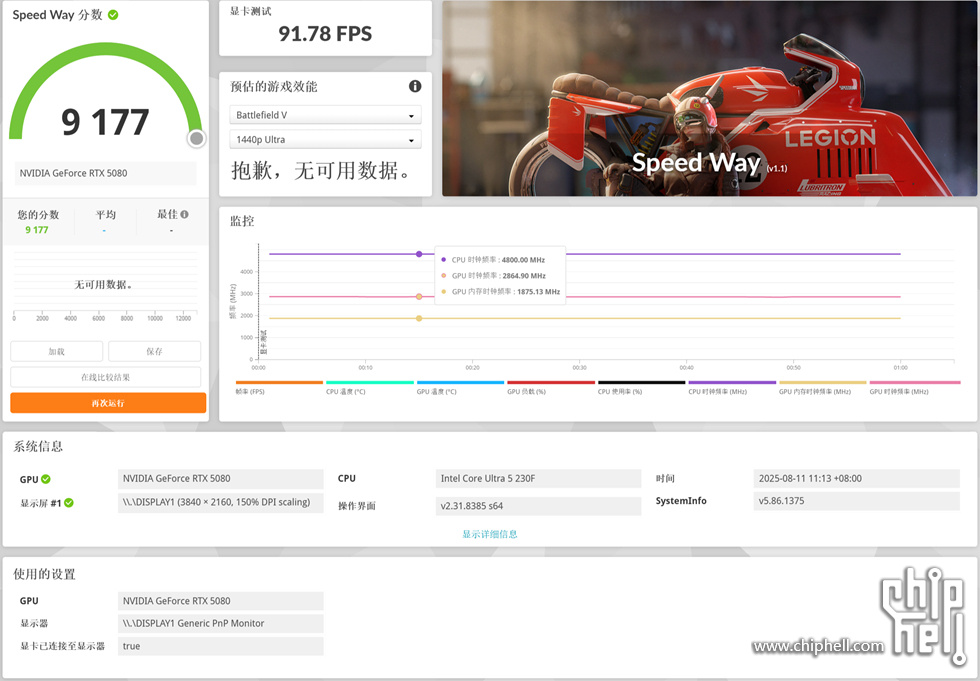980x681 pixels.
Task: Click the 00:30 time label on the monitoring chart
Action: 579,367
